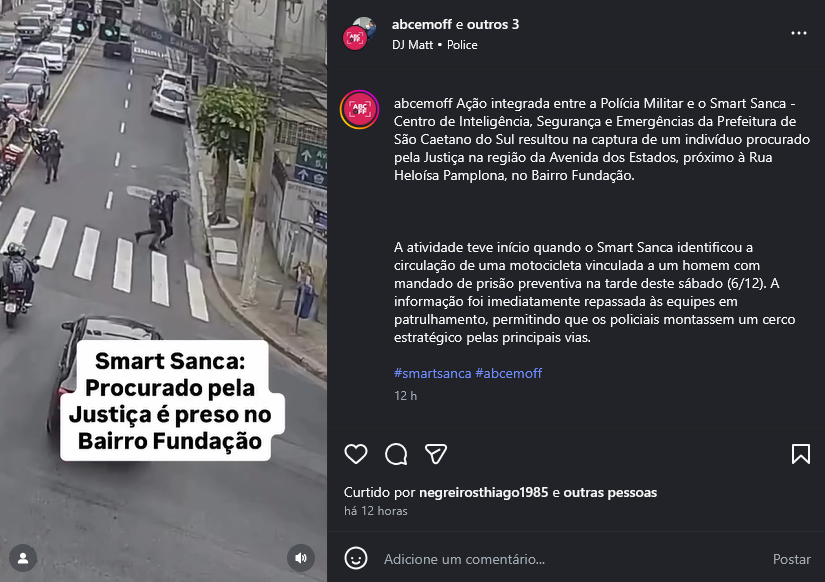View likes via 'outras pessoas'
Image resolution: width=825 pixels, height=582 pixels.
point(610,493)
